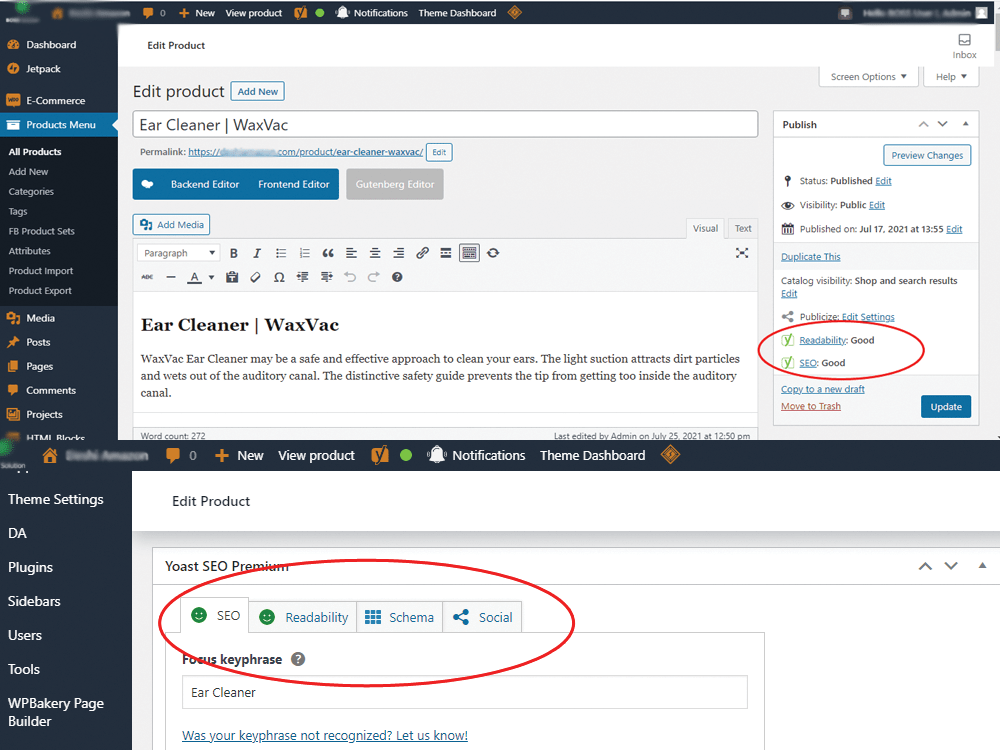Open the Backend Editor
This screenshot has height=750, width=1000.
(205, 184)
